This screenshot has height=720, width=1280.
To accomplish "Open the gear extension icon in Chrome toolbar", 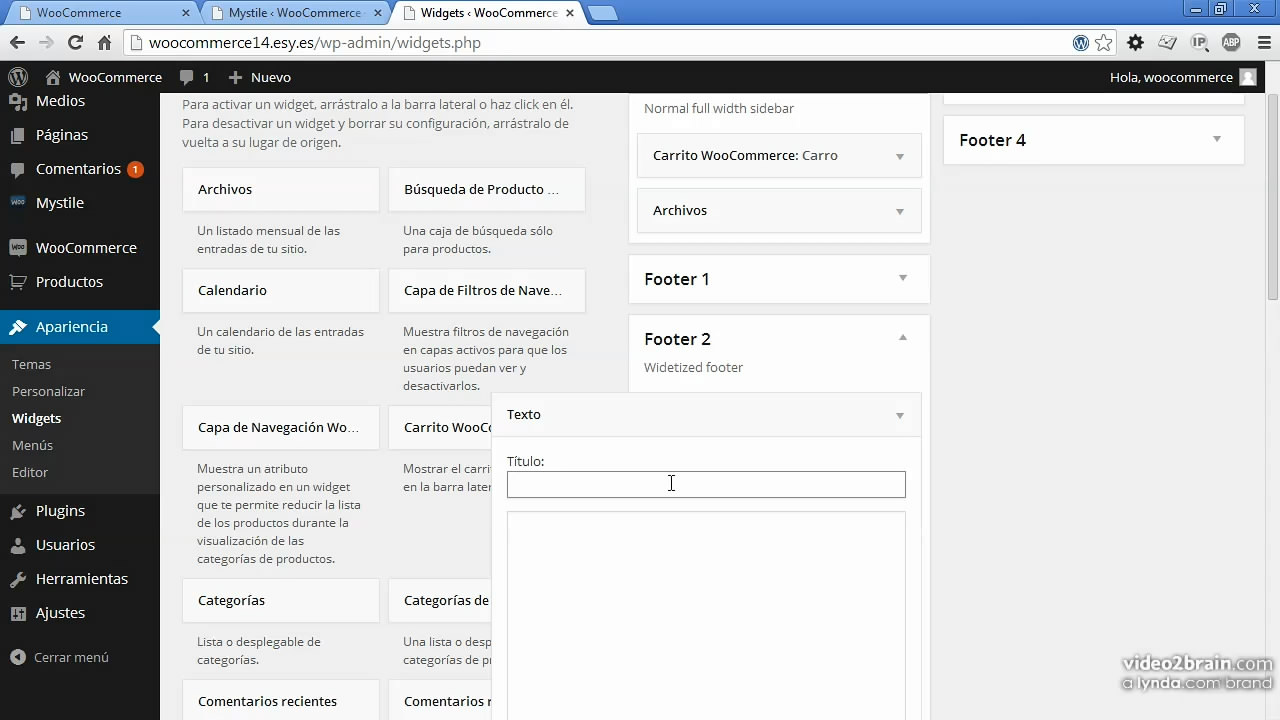I will [1135, 43].
